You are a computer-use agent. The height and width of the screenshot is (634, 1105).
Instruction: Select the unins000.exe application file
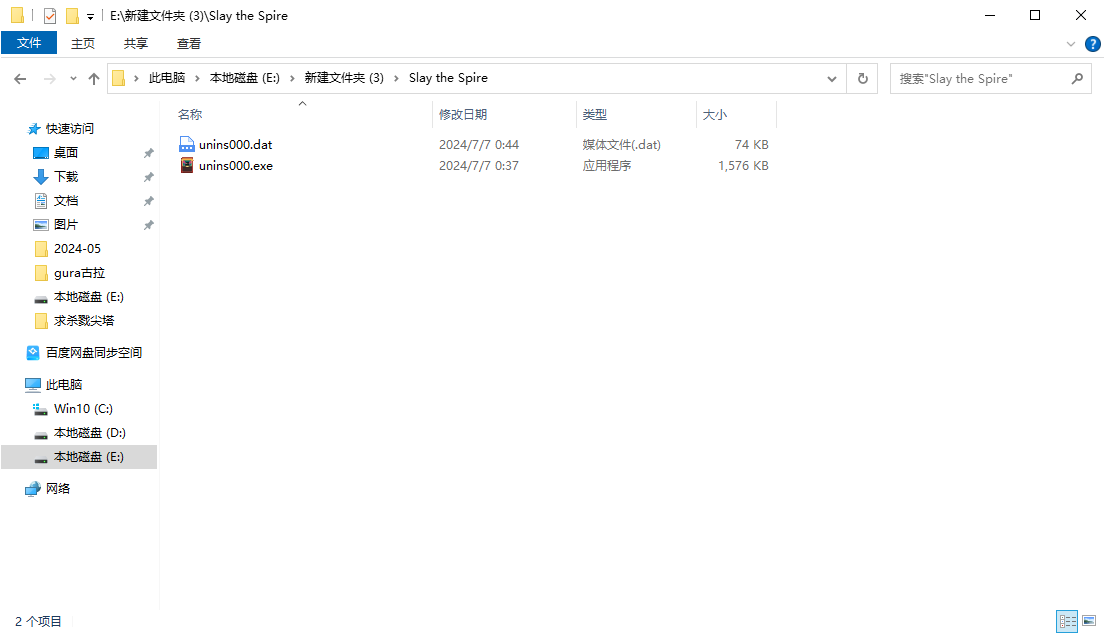coord(235,166)
